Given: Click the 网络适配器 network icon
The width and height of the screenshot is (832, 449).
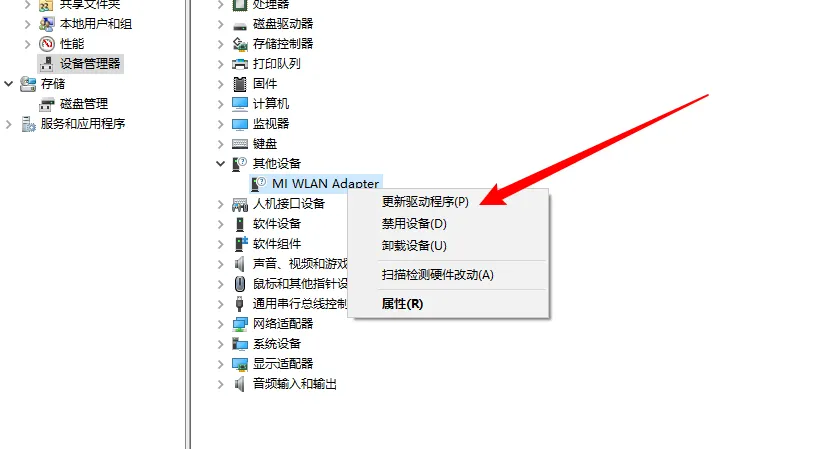Looking at the screenshot, I should pos(240,324).
